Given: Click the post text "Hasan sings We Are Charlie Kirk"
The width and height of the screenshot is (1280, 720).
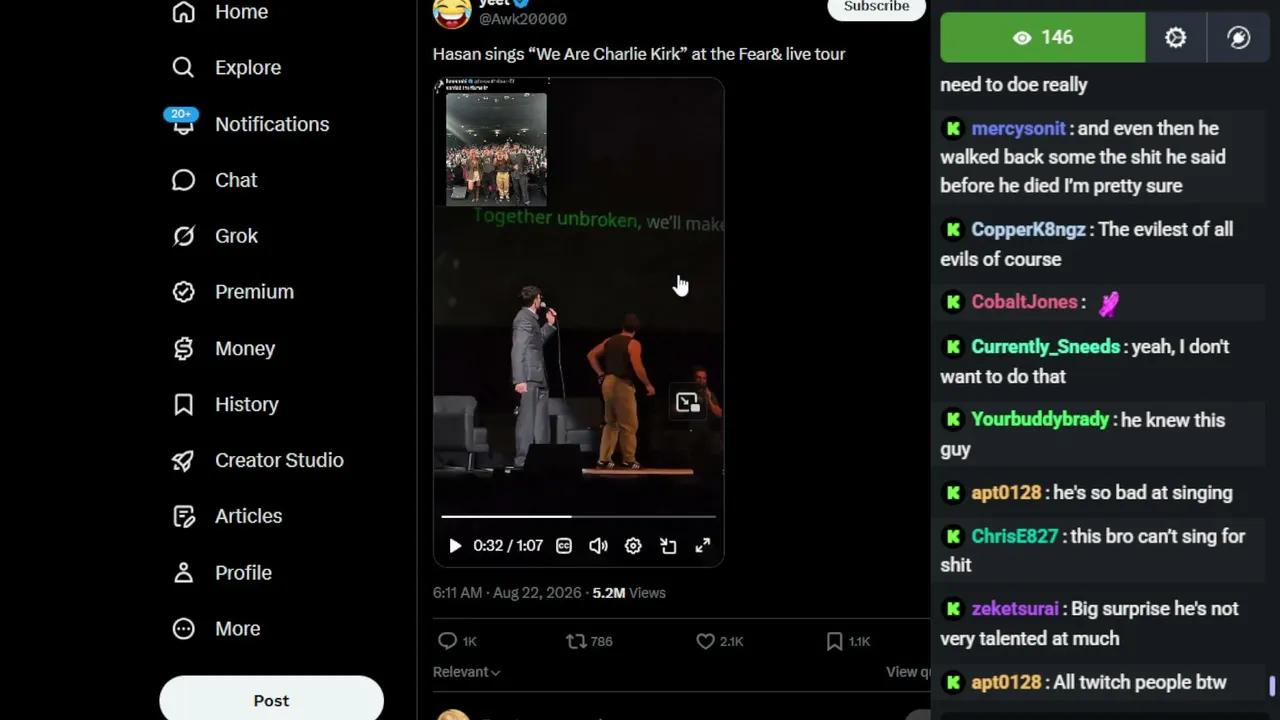Looking at the screenshot, I should click(639, 54).
